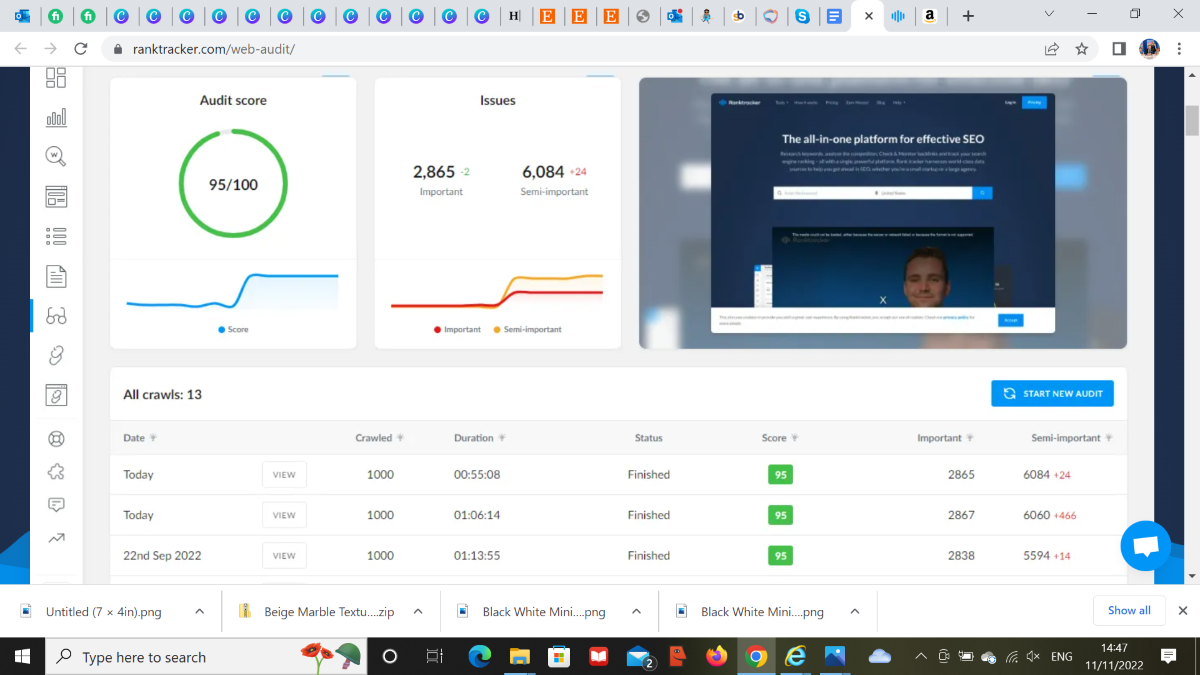Open the document page icon in sidebar
Viewport: 1200px width, 675px height.
[x=56, y=276]
